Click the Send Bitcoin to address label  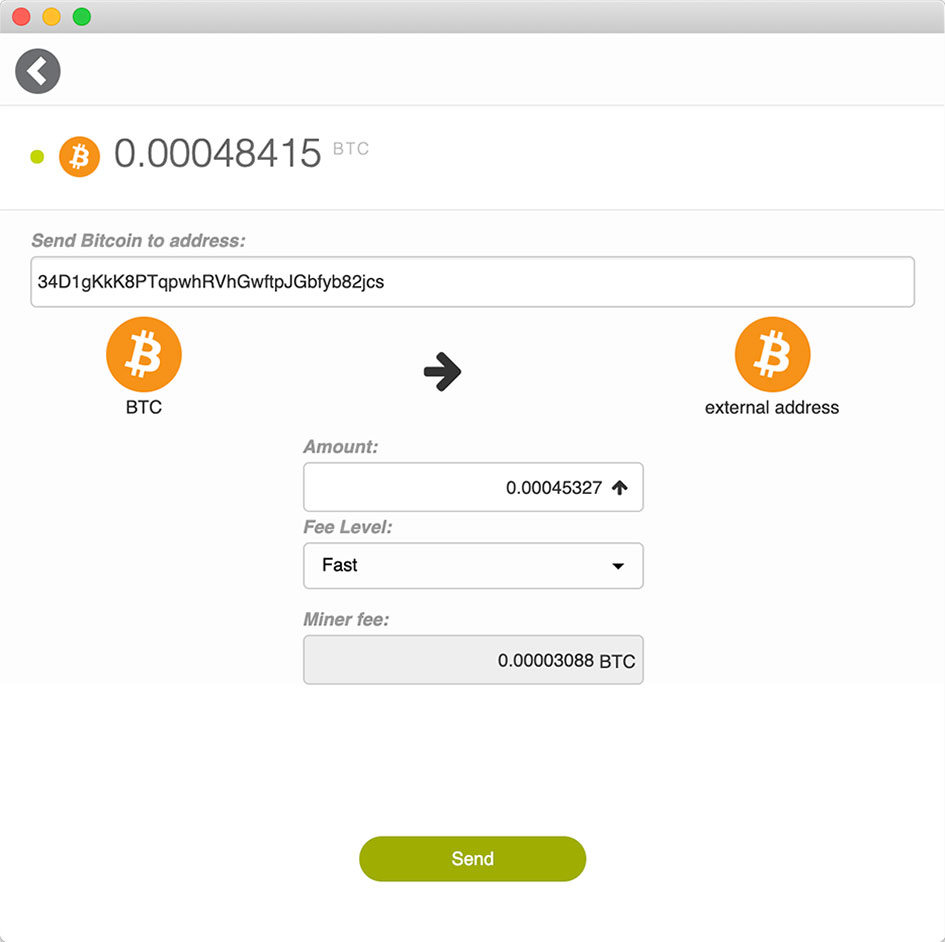(x=139, y=240)
